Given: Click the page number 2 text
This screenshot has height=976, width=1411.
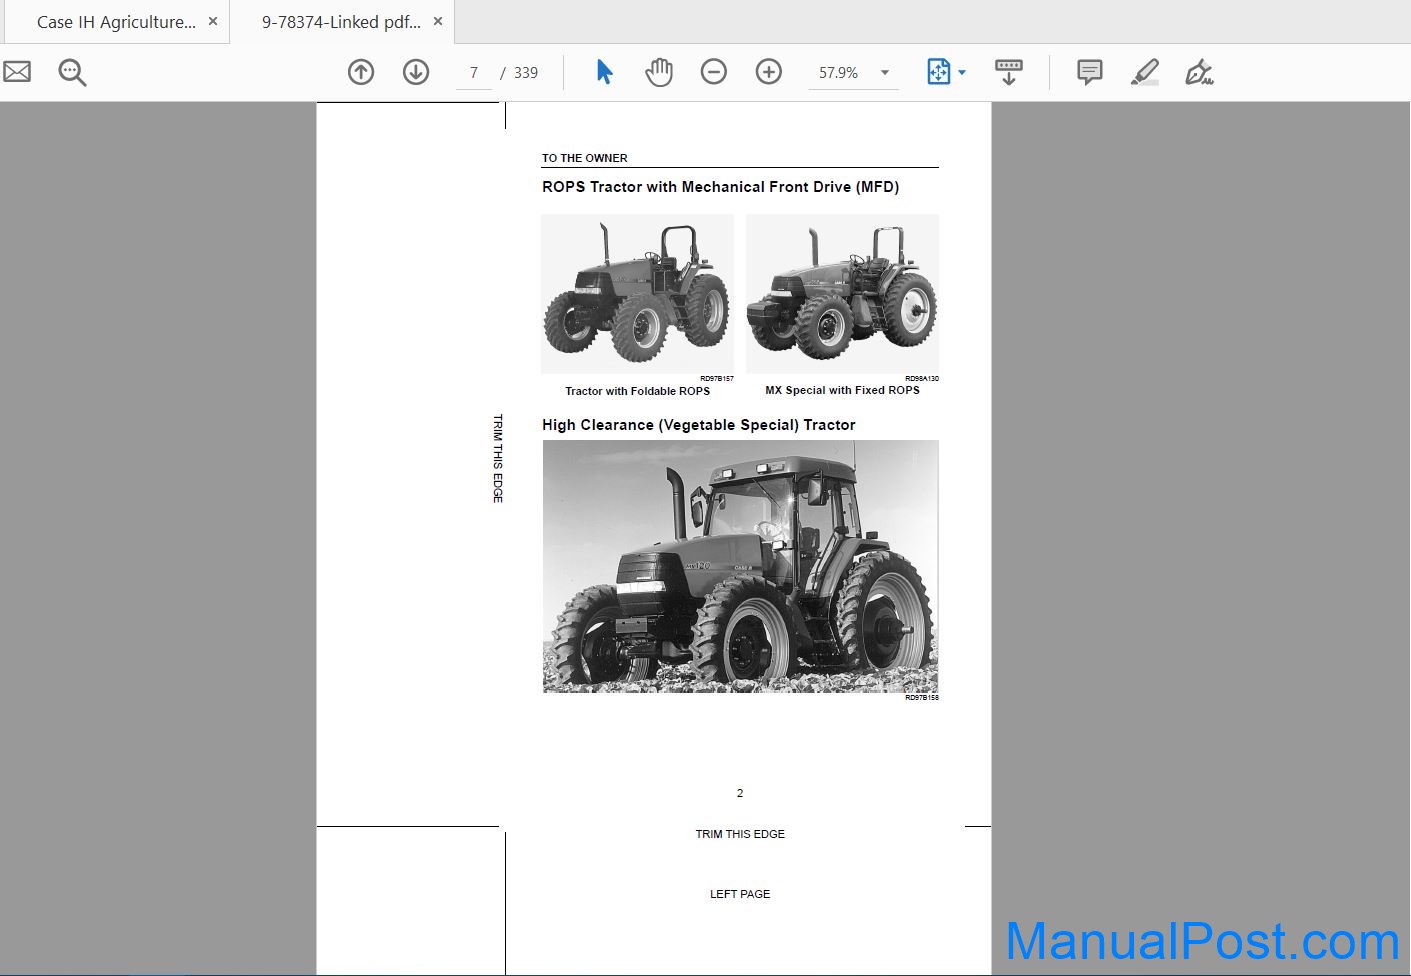Looking at the screenshot, I should pyautogui.click(x=740, y=793).
